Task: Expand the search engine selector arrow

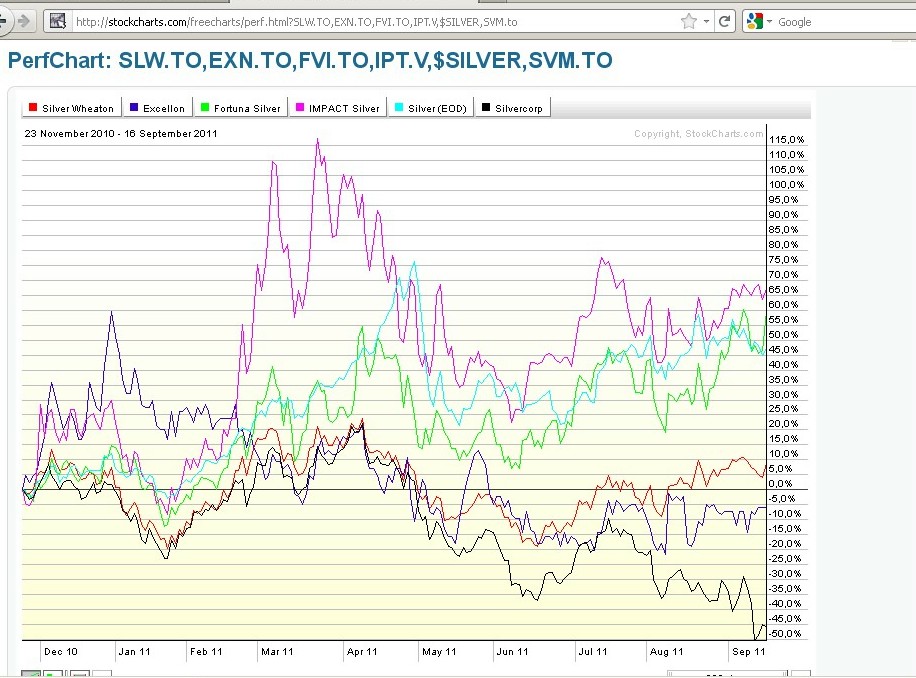Action: (x=768, y=21)
